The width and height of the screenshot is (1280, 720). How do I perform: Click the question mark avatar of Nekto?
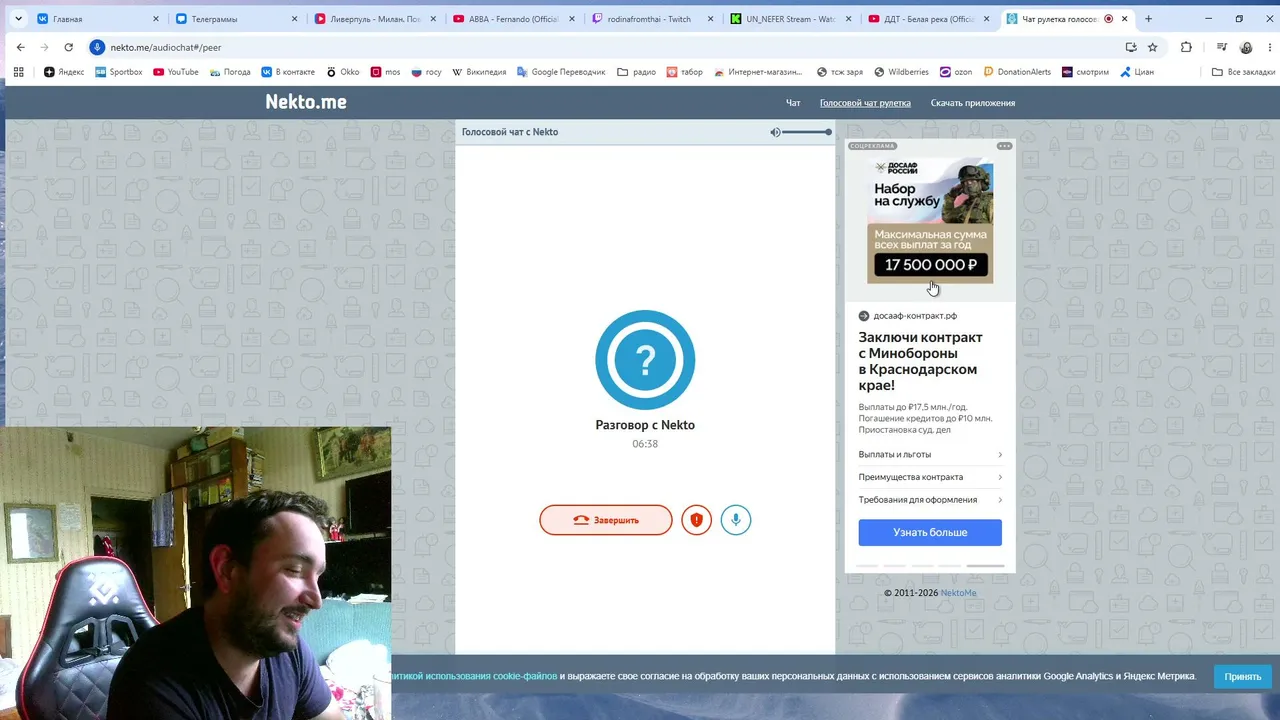(645, 360)
